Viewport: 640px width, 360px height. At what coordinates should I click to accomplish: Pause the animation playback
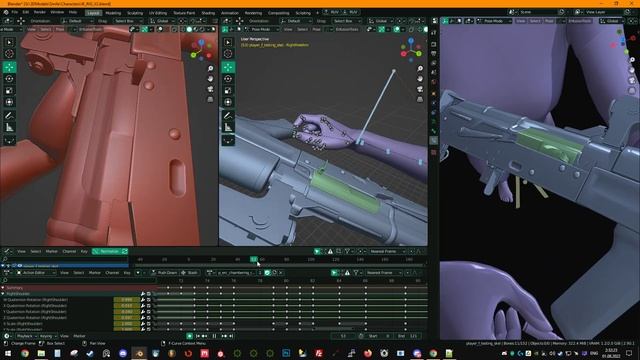pos(215,336)
